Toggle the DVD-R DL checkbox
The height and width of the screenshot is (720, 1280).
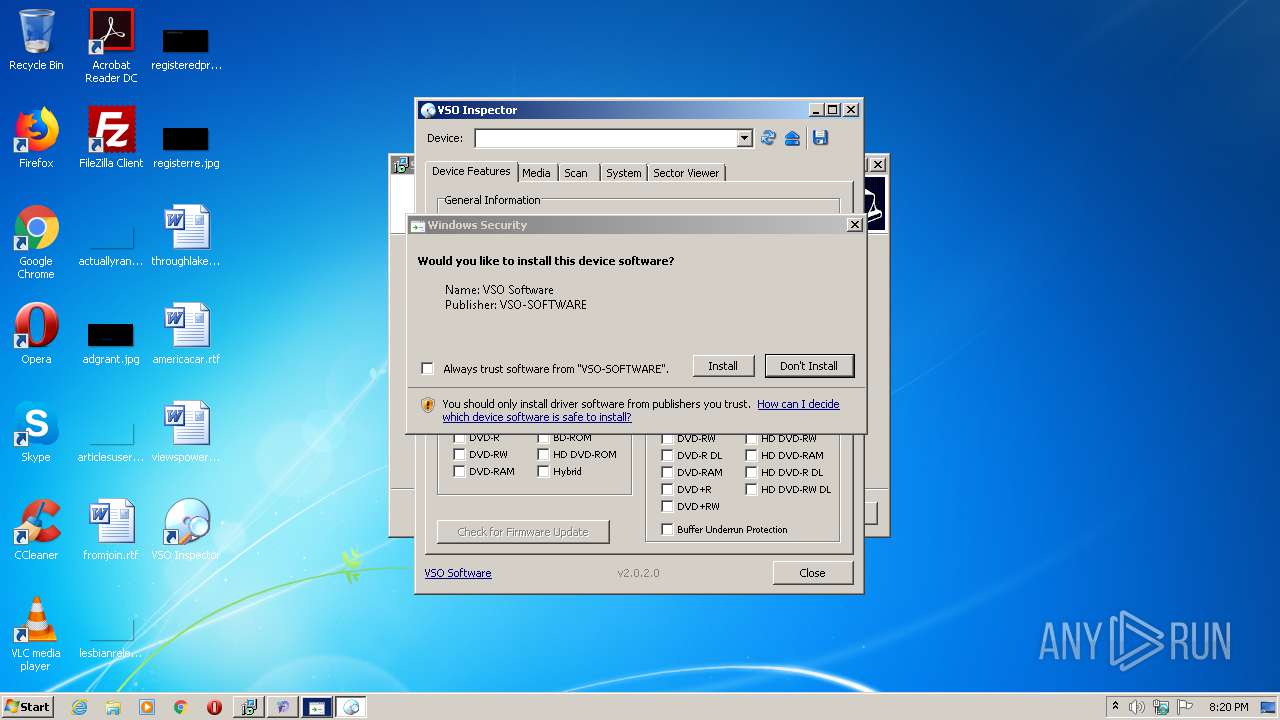tap(668, 455)
